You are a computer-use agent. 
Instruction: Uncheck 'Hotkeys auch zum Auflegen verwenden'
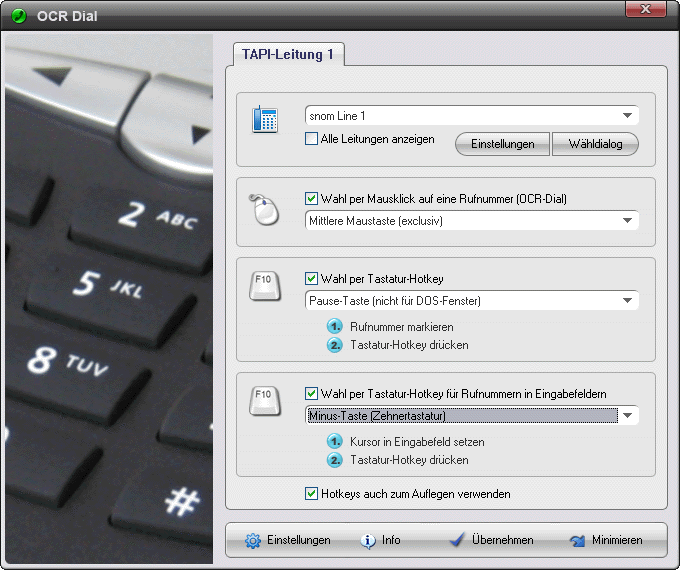(x=312, y=493)
